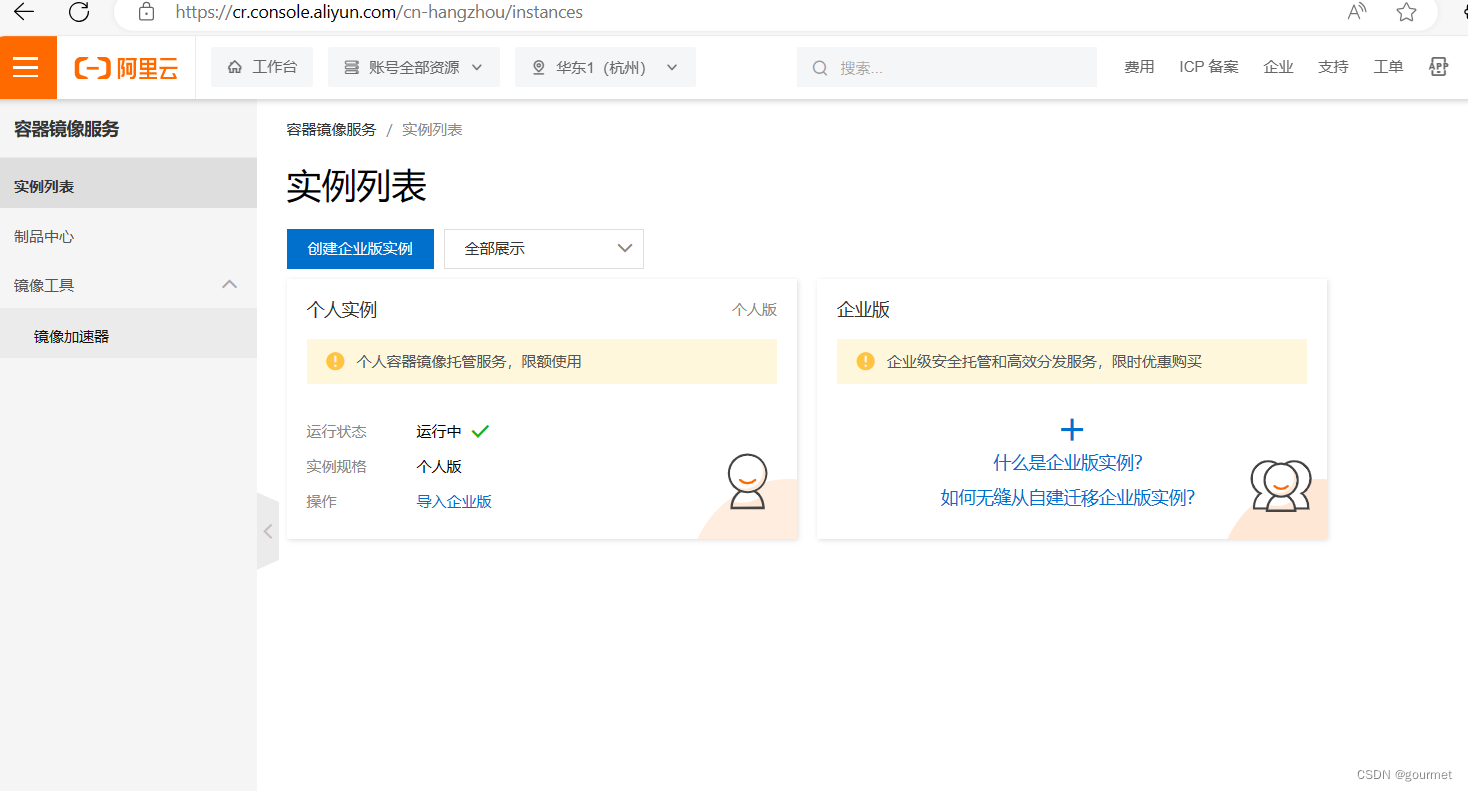Open the 华东1（杭州）region selector
The height and width of the screenshot is (791, 1468).
tap(604, 67)
